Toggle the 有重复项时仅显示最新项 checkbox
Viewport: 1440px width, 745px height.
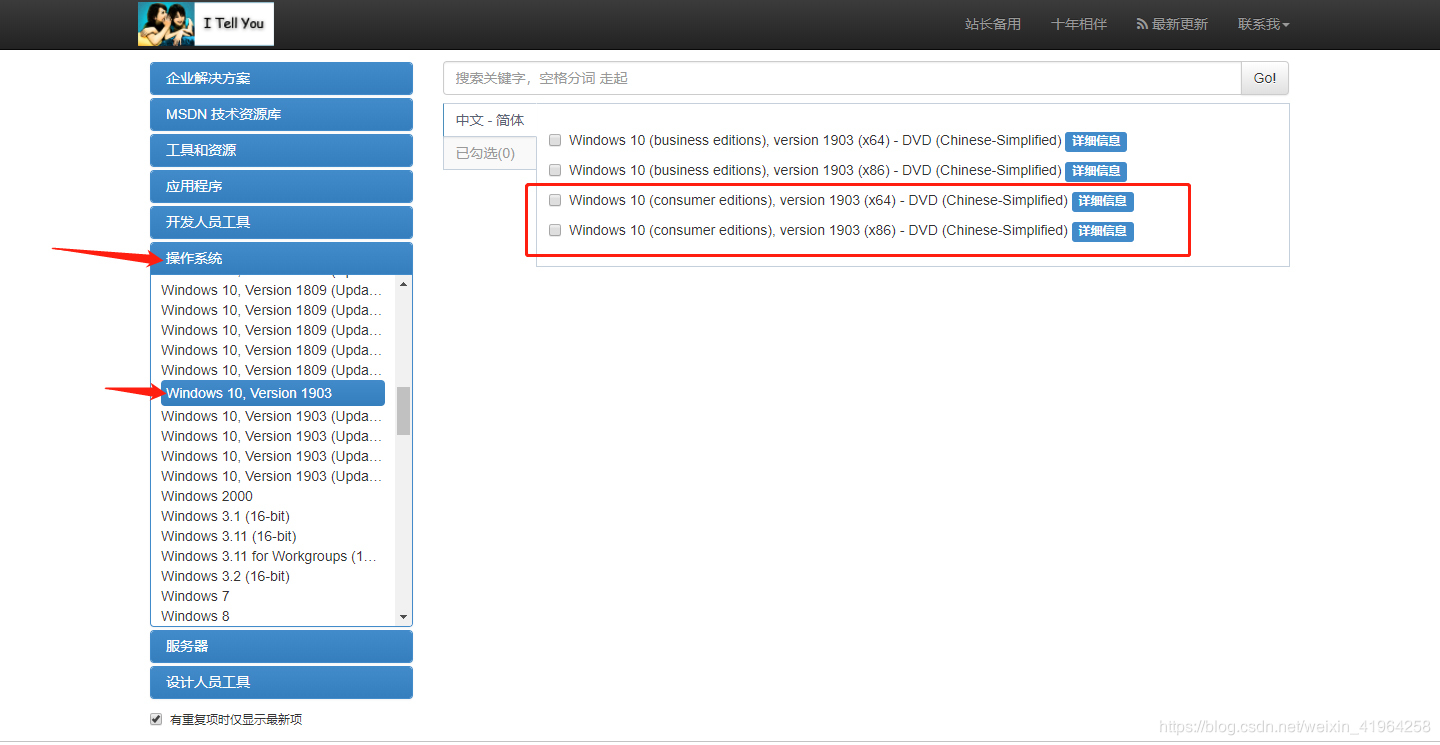pos(156,719)
